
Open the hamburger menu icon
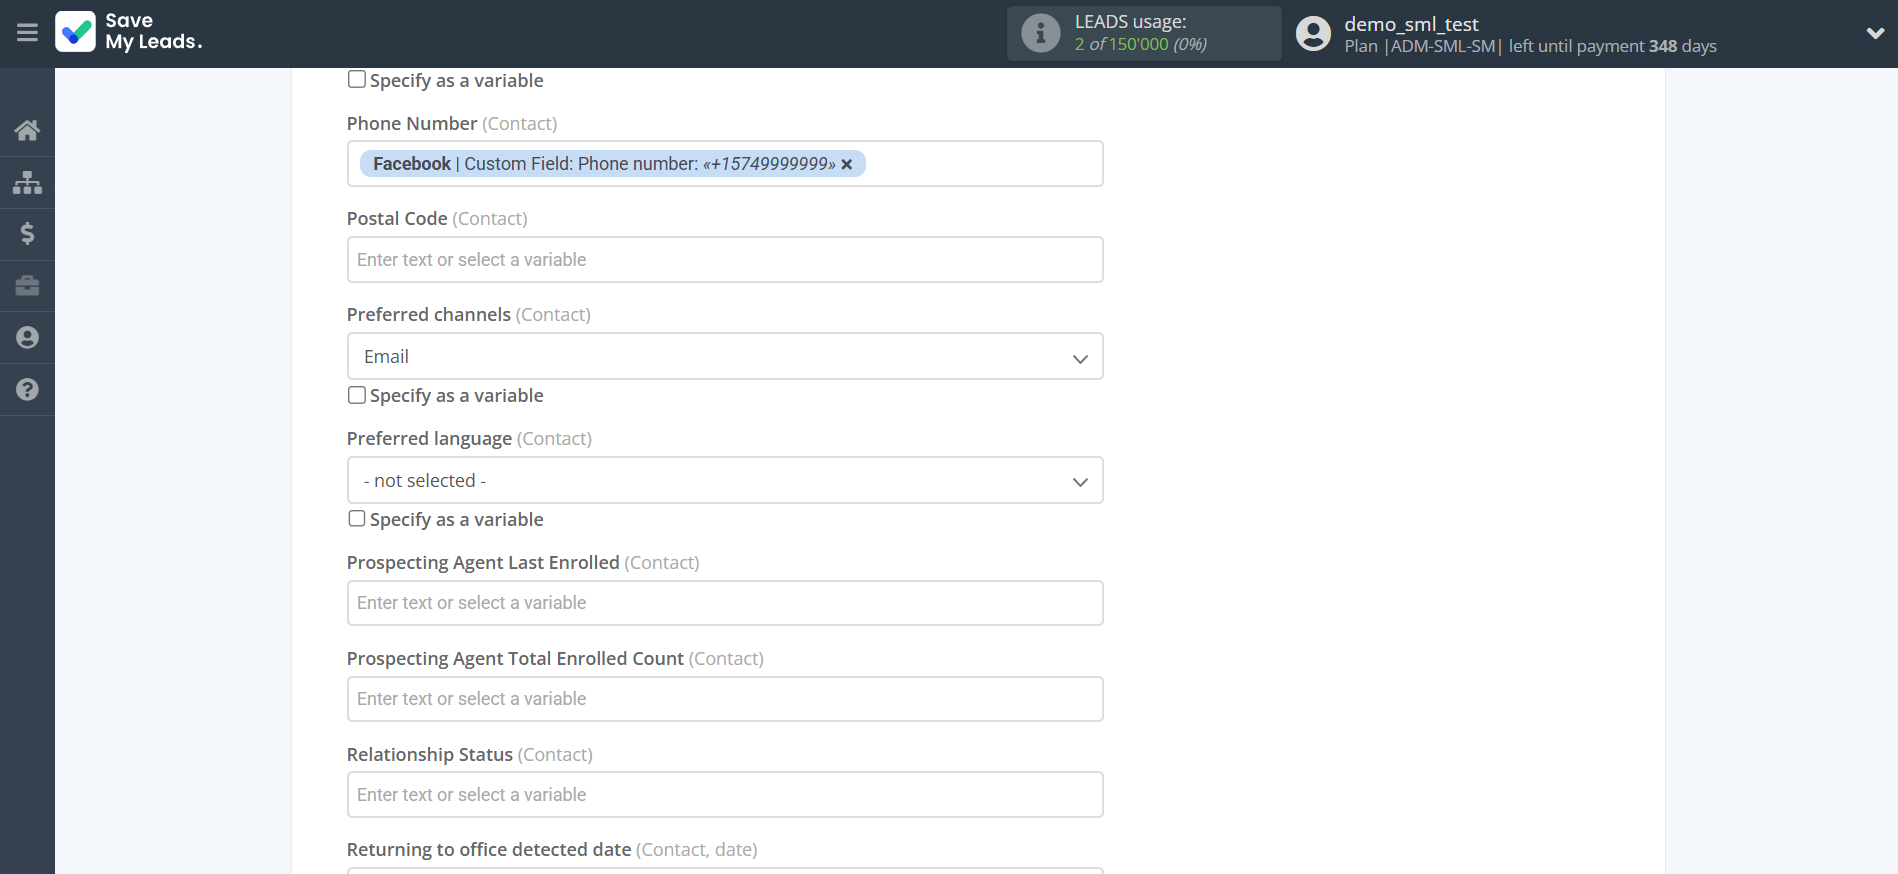[x=27, y=33]
